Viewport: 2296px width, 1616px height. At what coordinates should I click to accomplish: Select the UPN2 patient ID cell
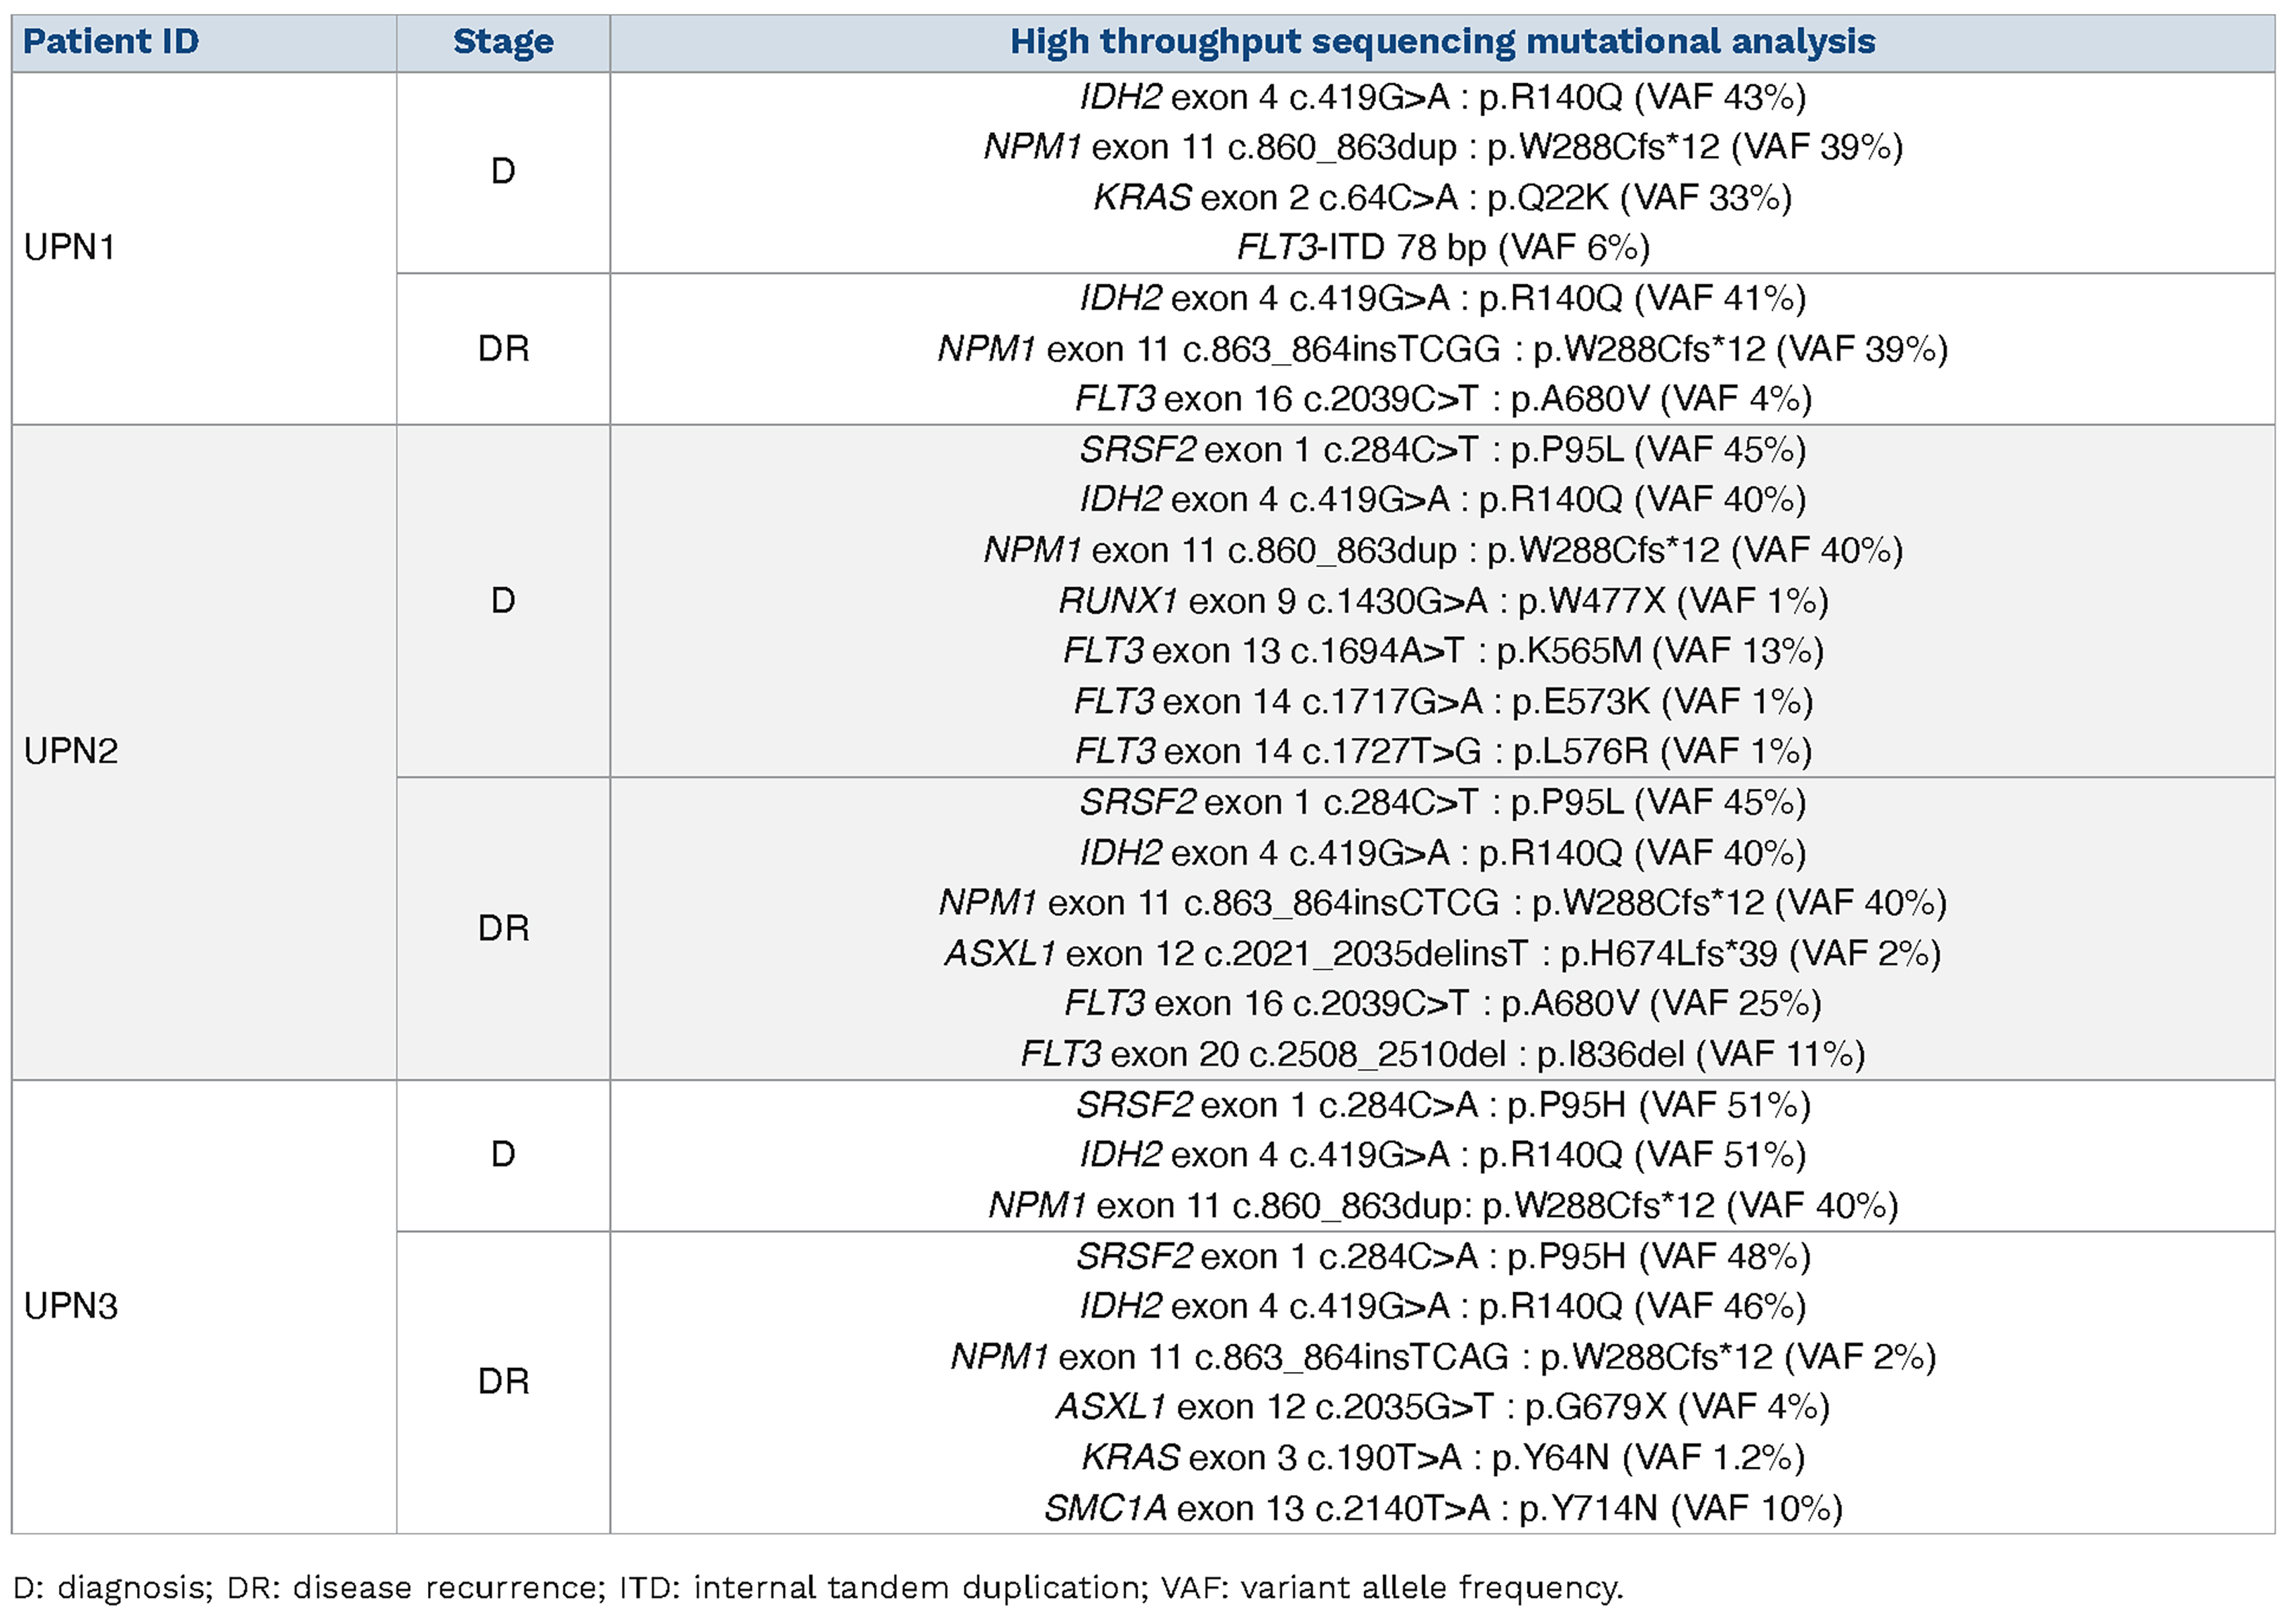pyautogui.click(x=71, y=751)
